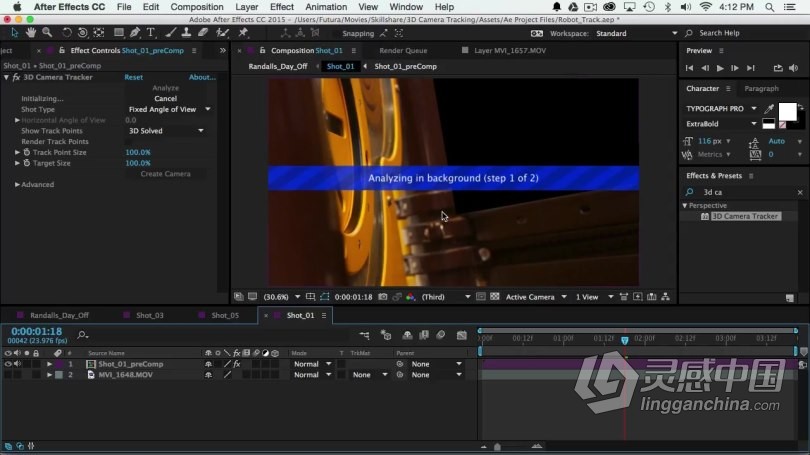Toggle Target Size stopwatch
Viewport: 810px width, 455px height.
click(x=27, y=163)
